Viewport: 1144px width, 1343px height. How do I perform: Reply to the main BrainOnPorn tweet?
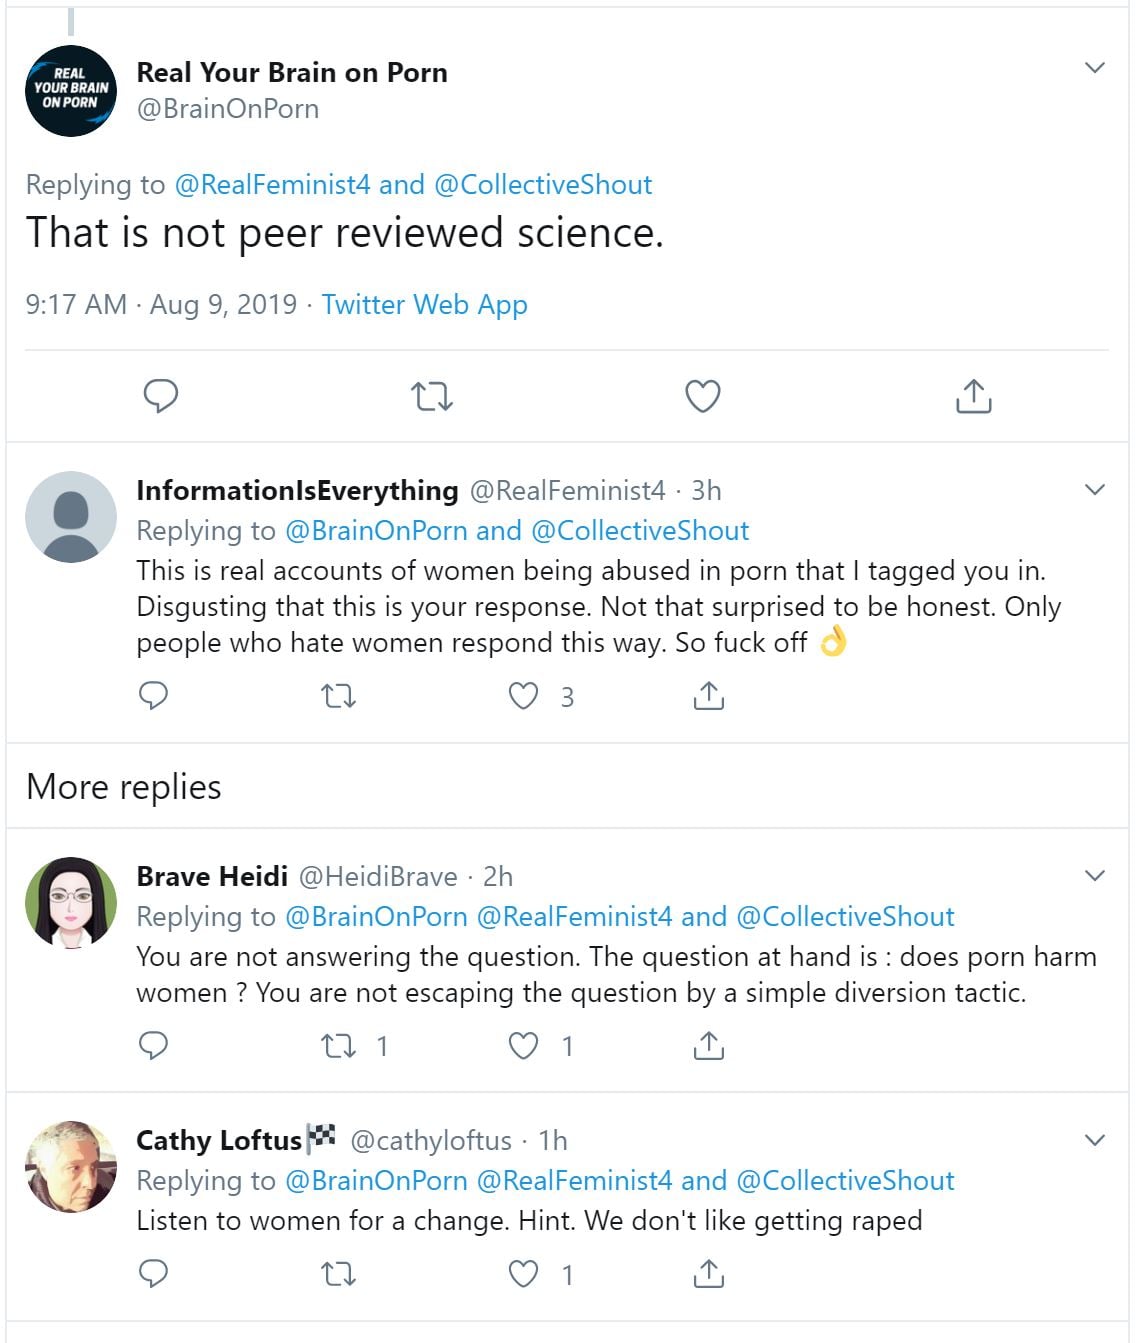click(x=161, y=397)
